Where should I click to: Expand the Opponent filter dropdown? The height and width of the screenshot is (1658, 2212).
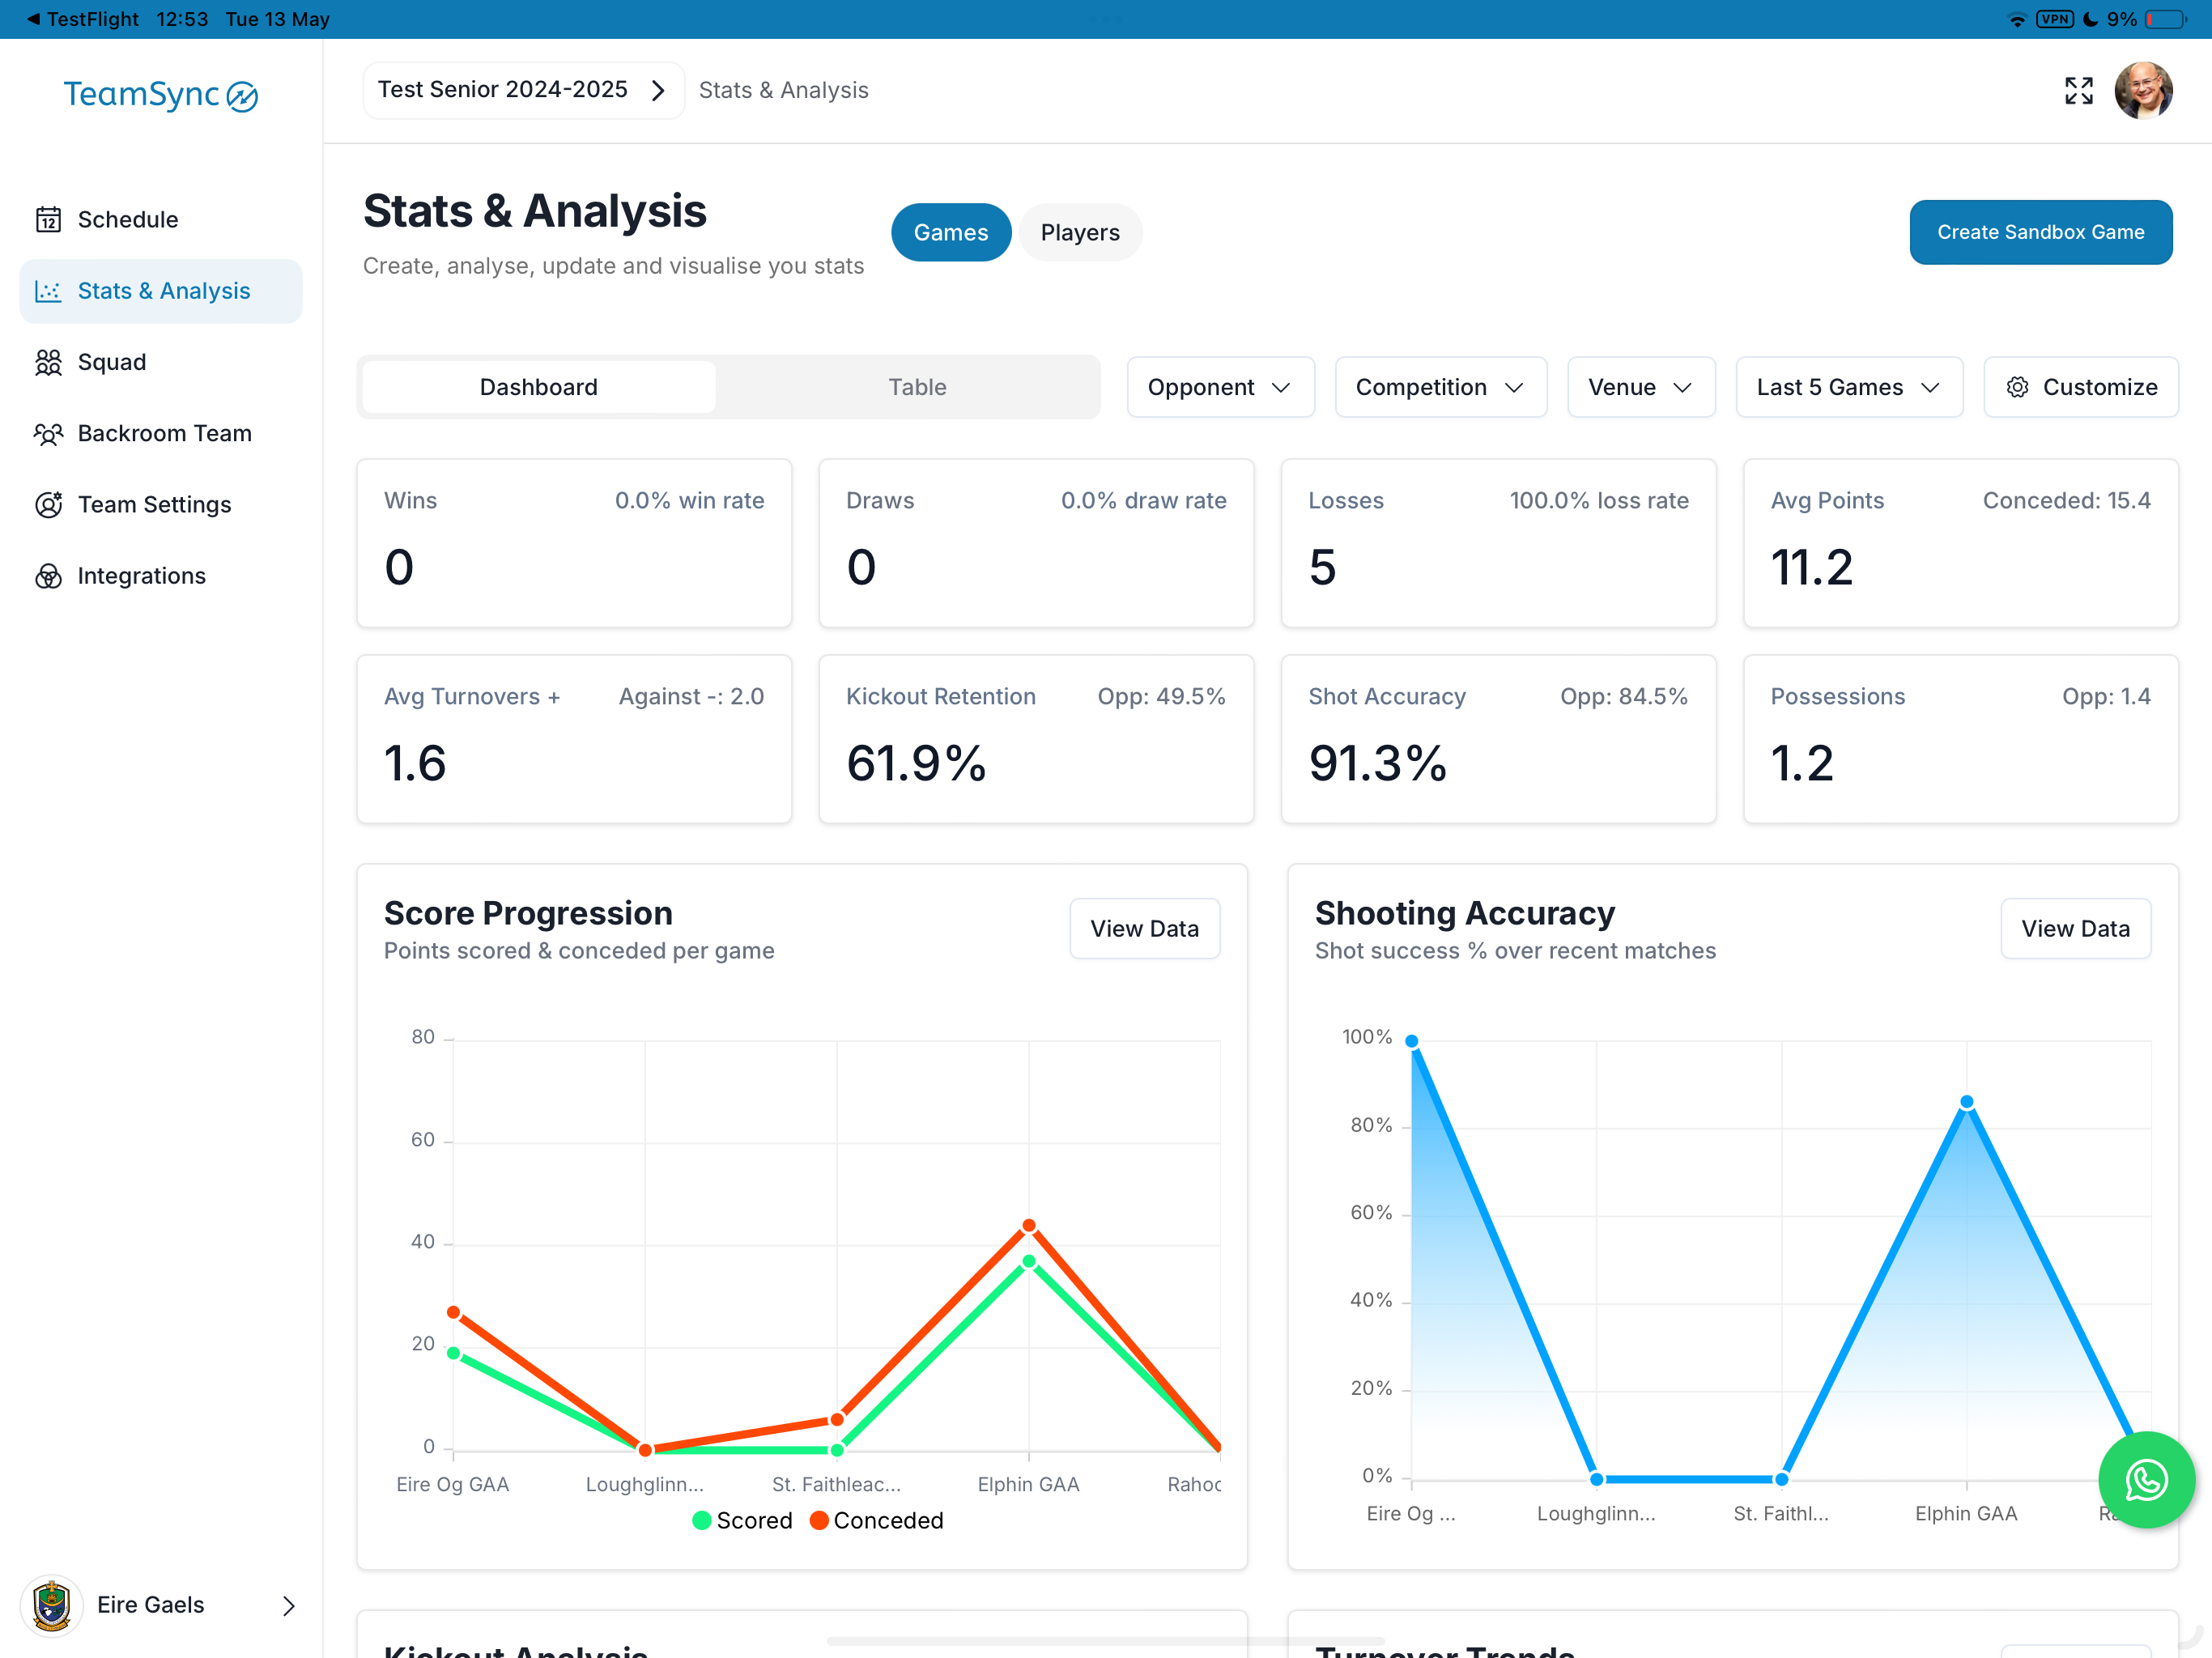coord(1220,387)
